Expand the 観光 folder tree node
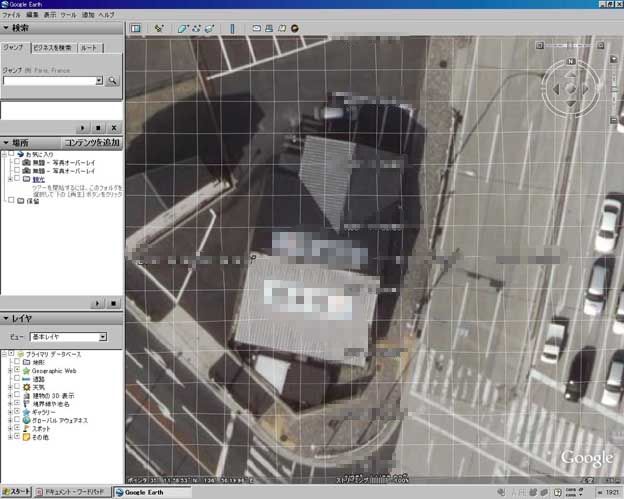 [10, 179]
